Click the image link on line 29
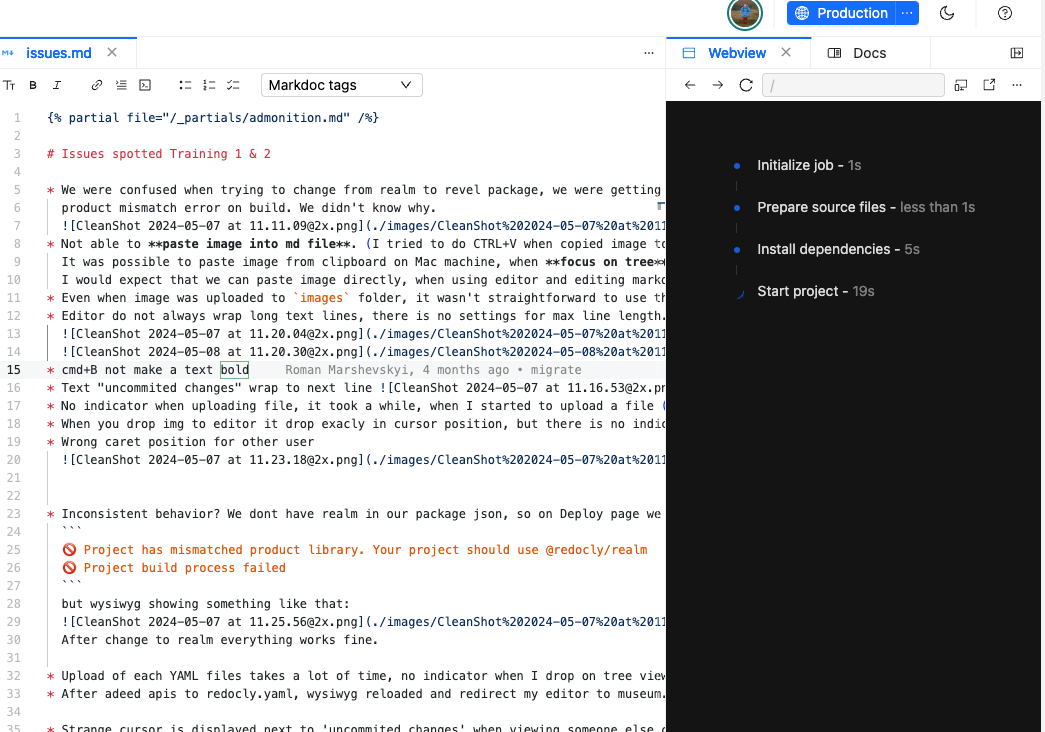This screenshot has width=1045, height=732. pyautogui.click(x=363, y=622)
